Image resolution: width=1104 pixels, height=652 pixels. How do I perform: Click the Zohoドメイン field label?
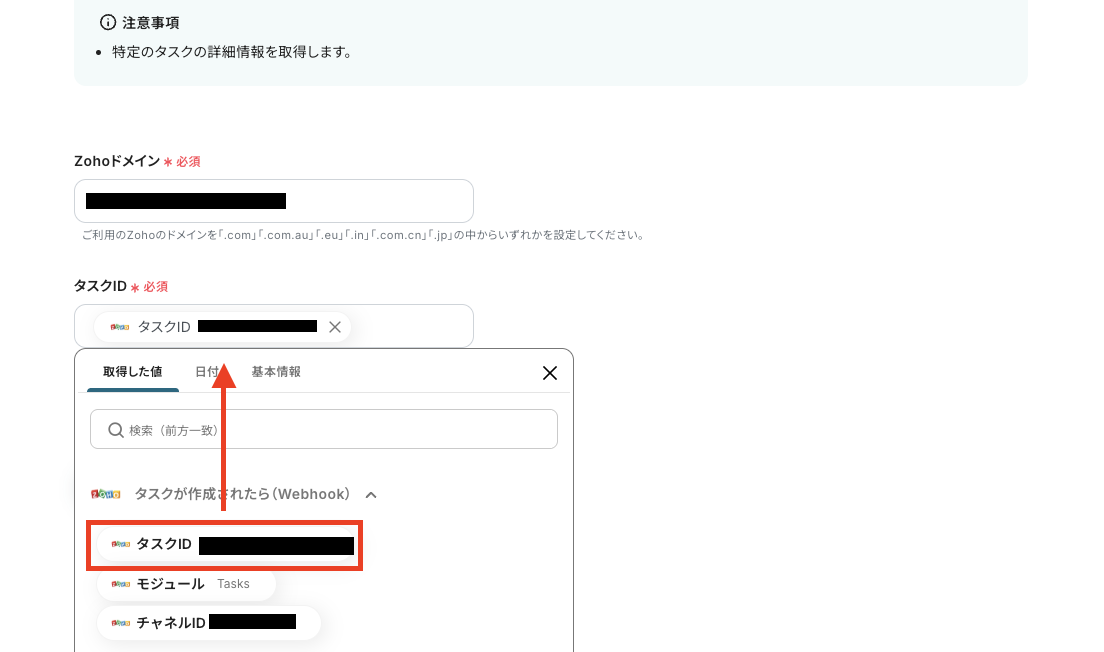click(x=118, y=161)
